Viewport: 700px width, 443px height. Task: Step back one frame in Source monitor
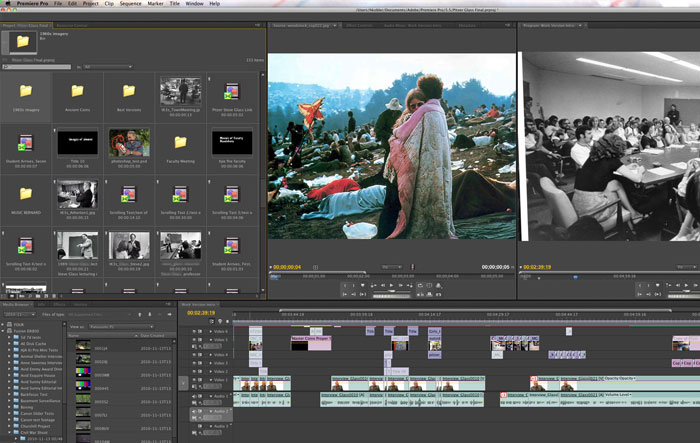[x=383, y=285]
